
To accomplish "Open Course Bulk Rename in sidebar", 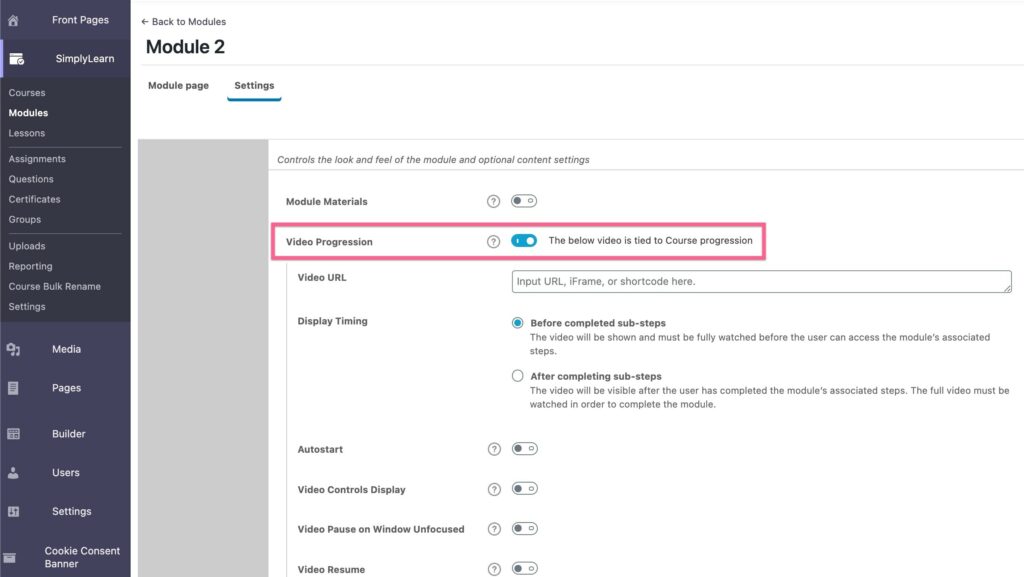I will [54, 286].
